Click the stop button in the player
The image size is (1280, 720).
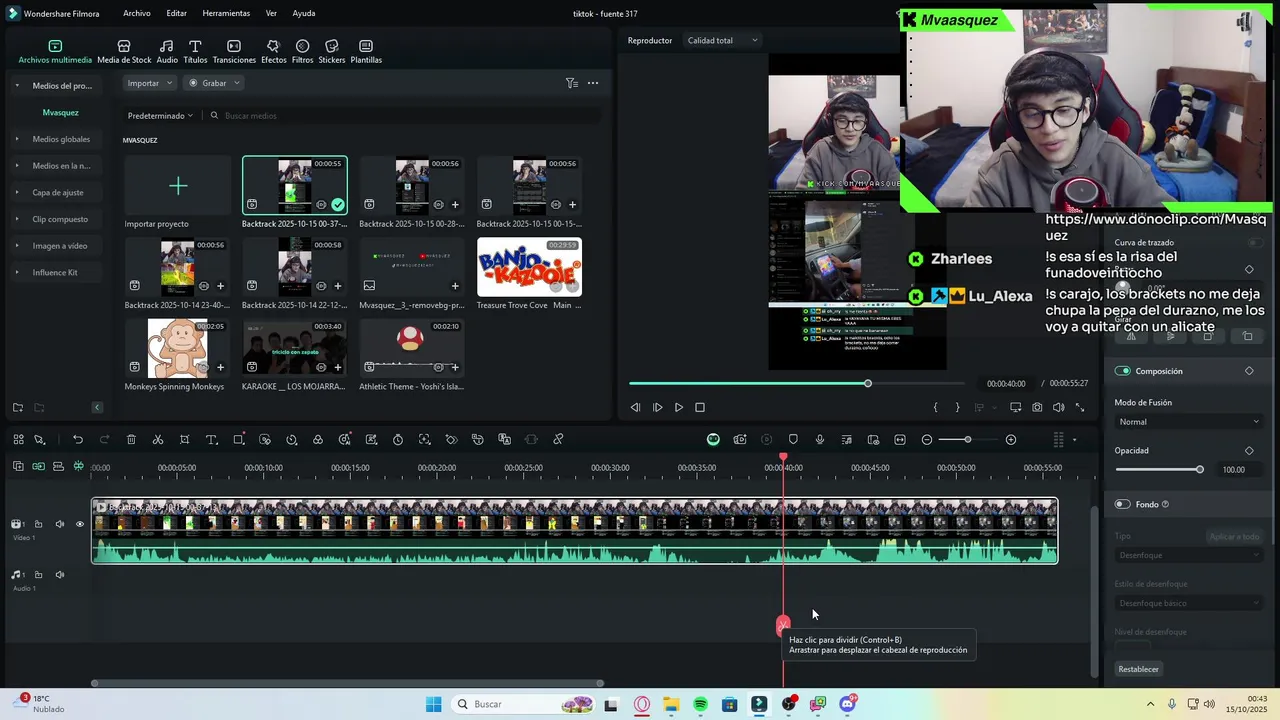pos(700,408)
